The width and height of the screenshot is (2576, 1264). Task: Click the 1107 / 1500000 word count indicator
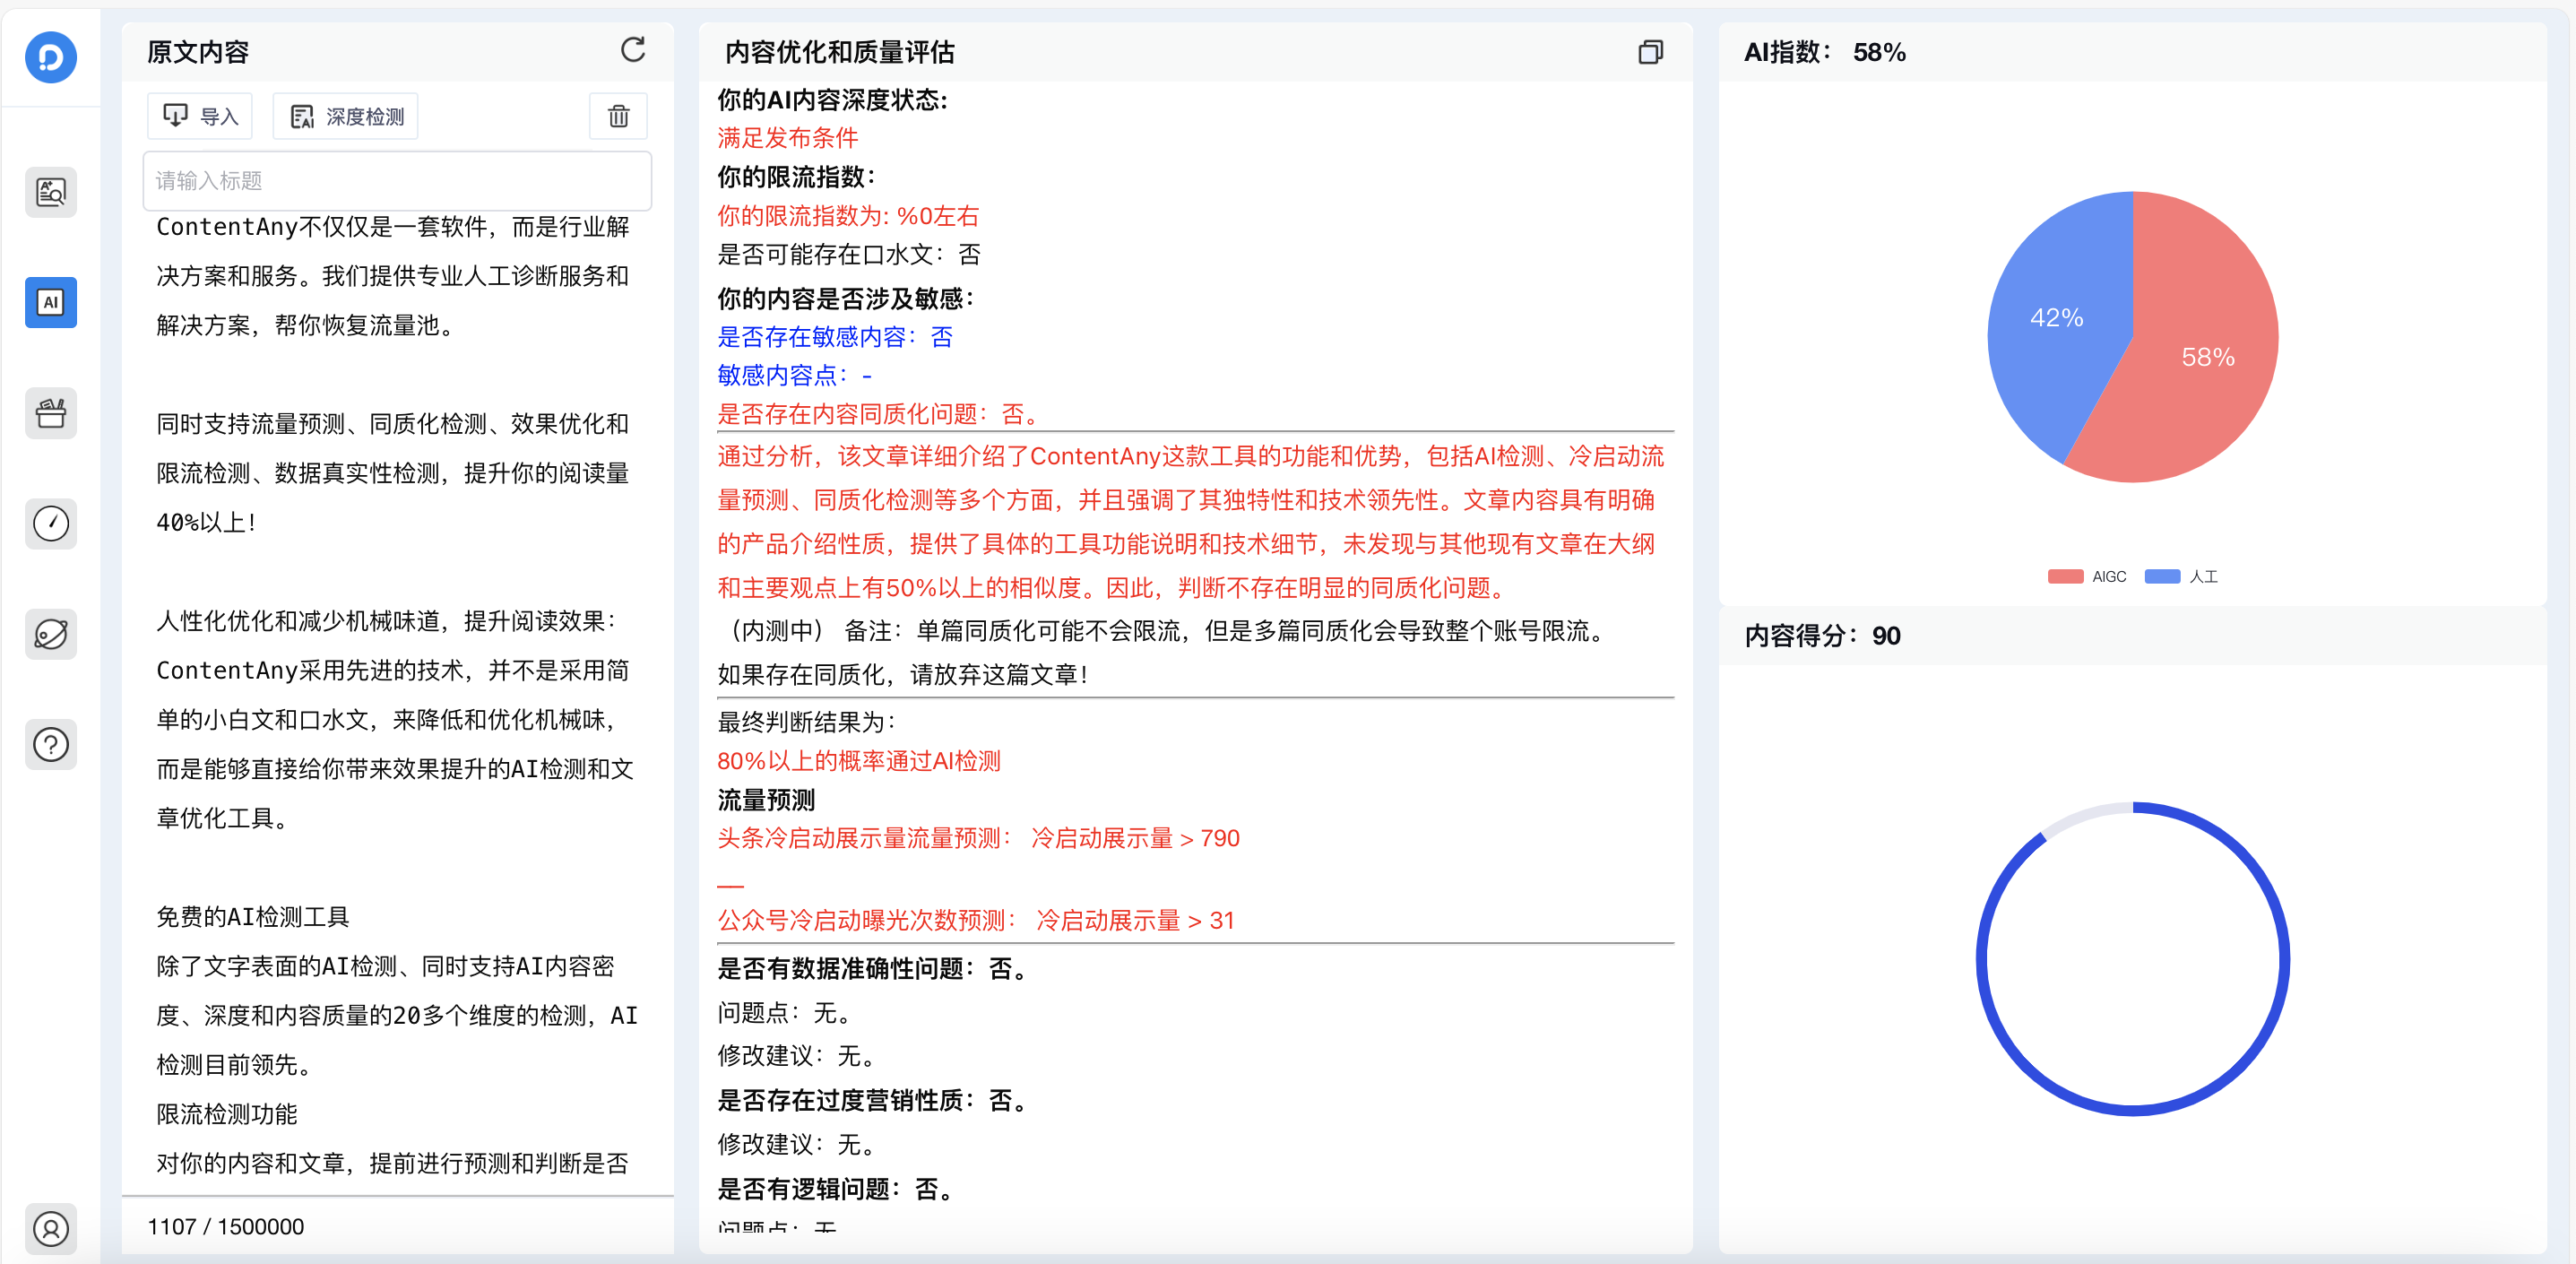(226, 1226)
